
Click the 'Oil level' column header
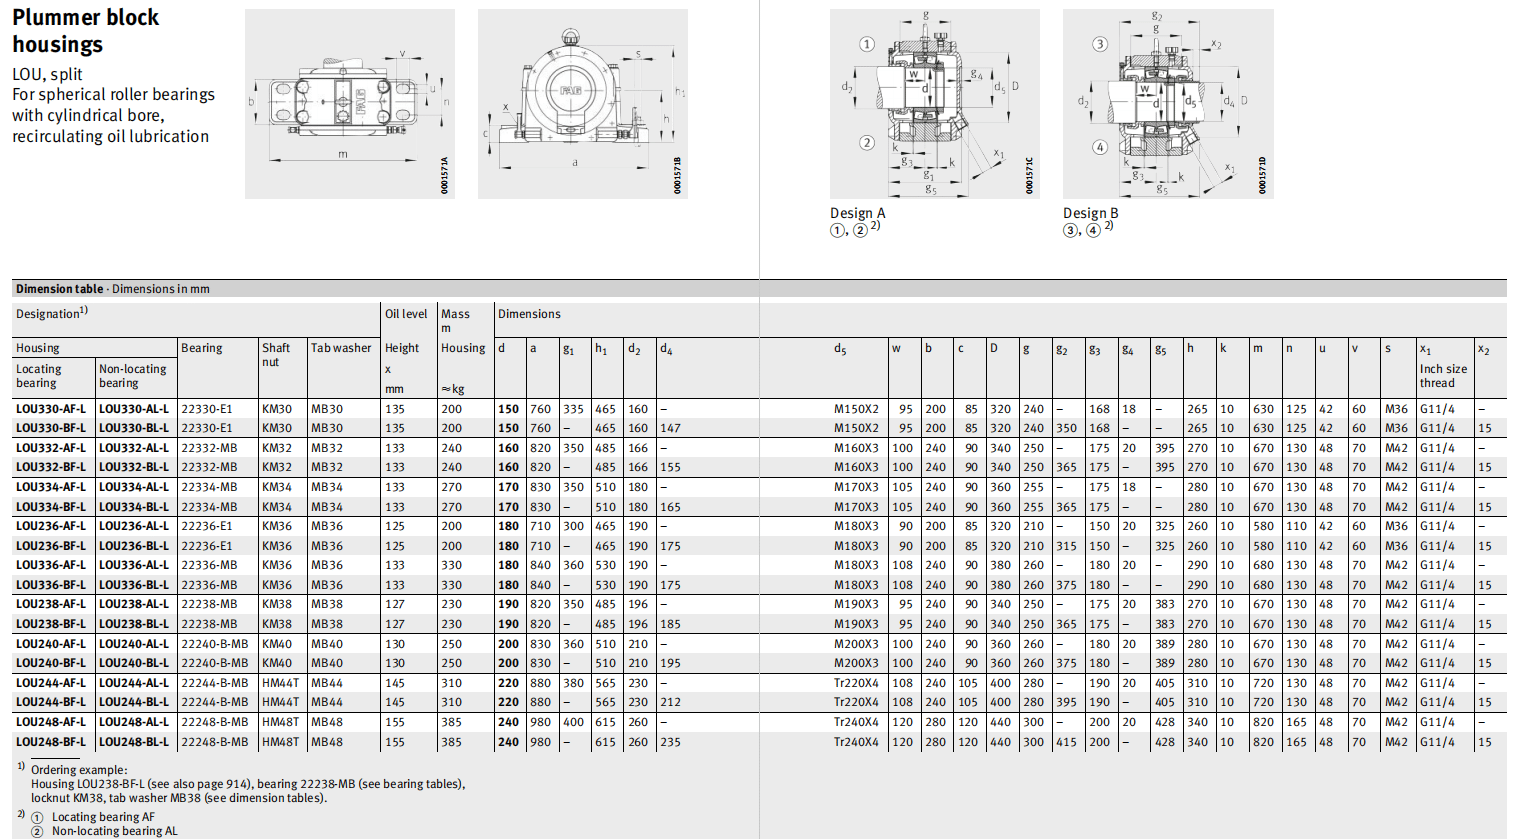(406, 314)
